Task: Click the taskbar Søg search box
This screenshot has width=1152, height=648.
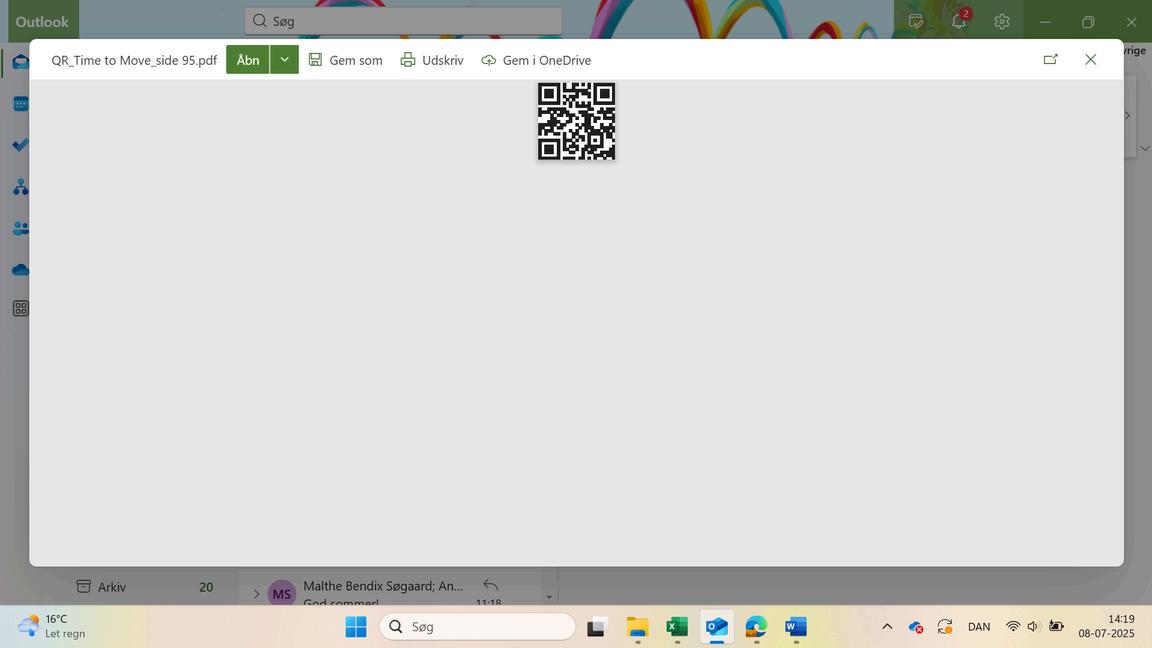Action: (x=478, y=627)
